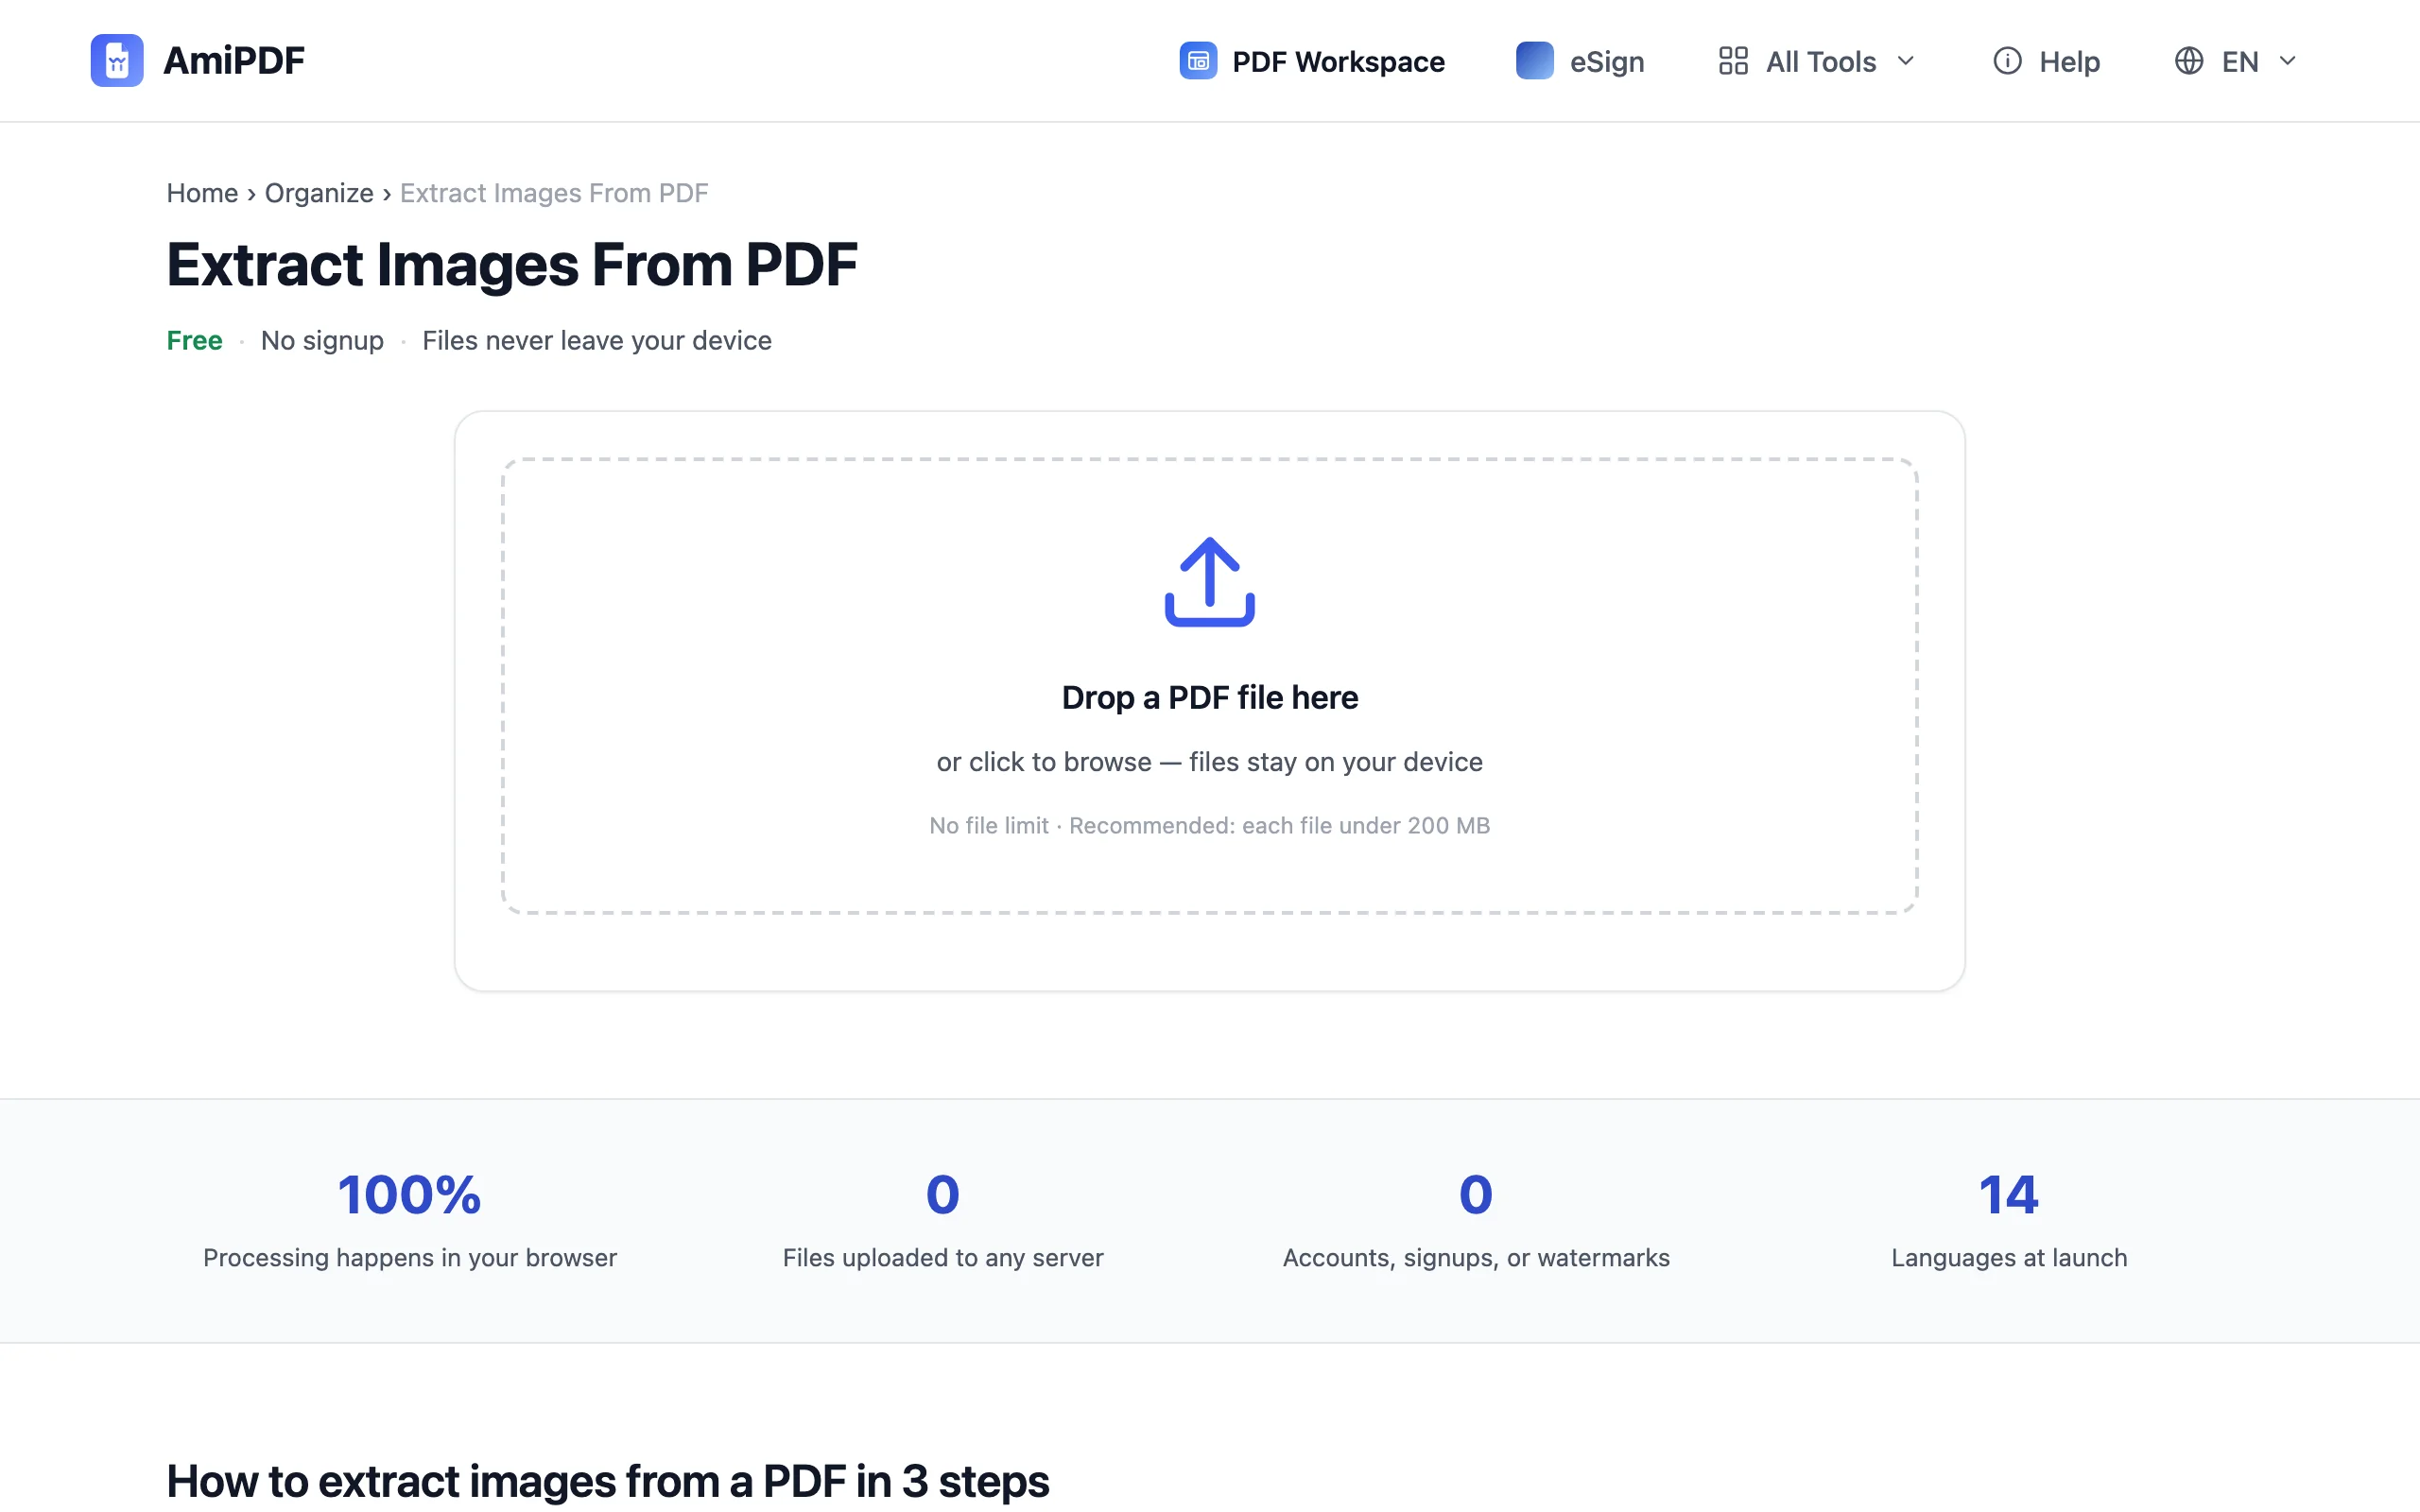Click the globe language icon
This screenshot has width=2420, height=1512.
tap(2189, 61)
